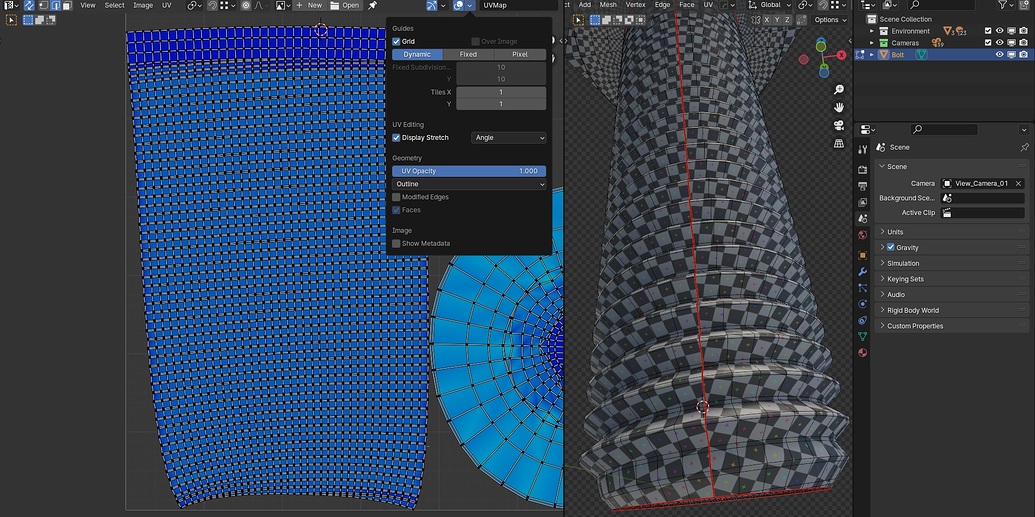The height and width of the screenshot is (517, 1035).
Task: Expand the Bolt object tree
Action: click(x=871, y=55)
